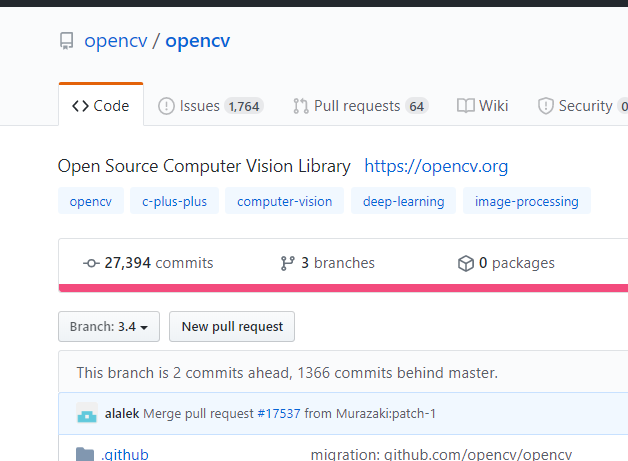Click the branches fork icon

click(288, 263)
